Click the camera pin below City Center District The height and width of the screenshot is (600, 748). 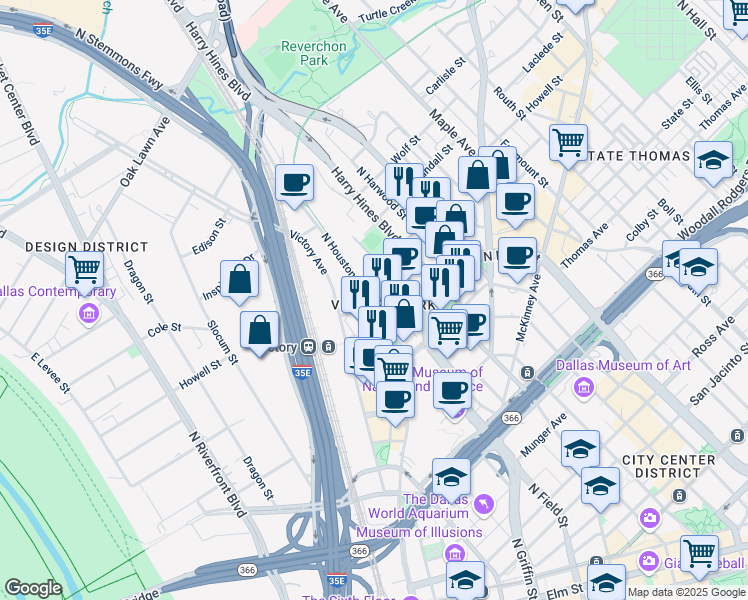(x=650, y=518)
